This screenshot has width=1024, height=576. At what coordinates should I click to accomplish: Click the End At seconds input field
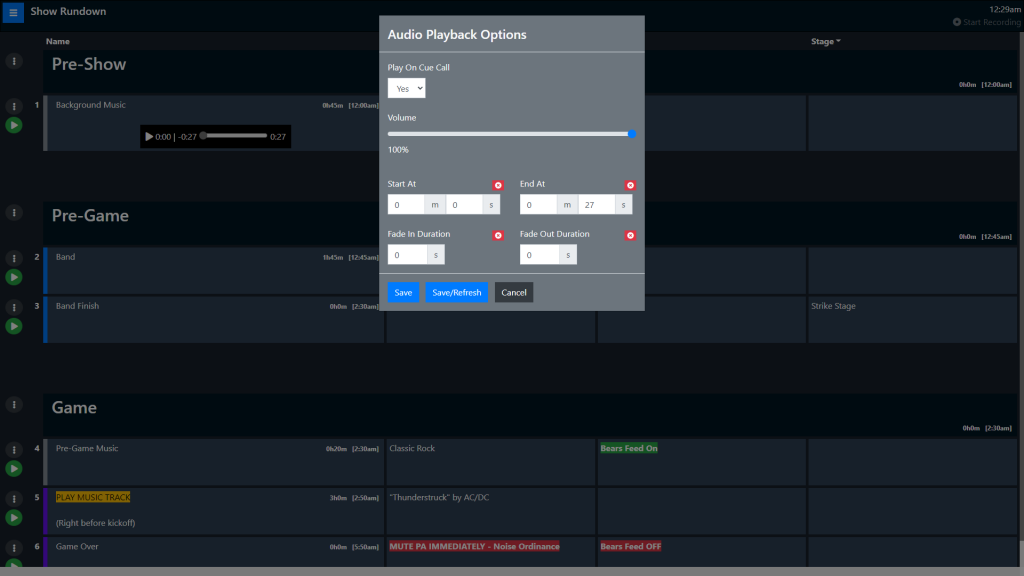coord(596,205)
